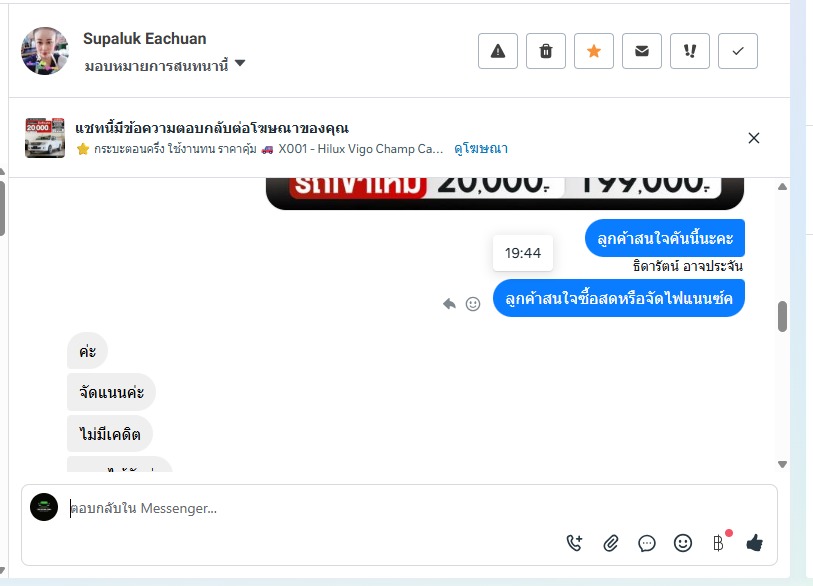Attach a file using paperclip icon

click(x=611, y=543)
